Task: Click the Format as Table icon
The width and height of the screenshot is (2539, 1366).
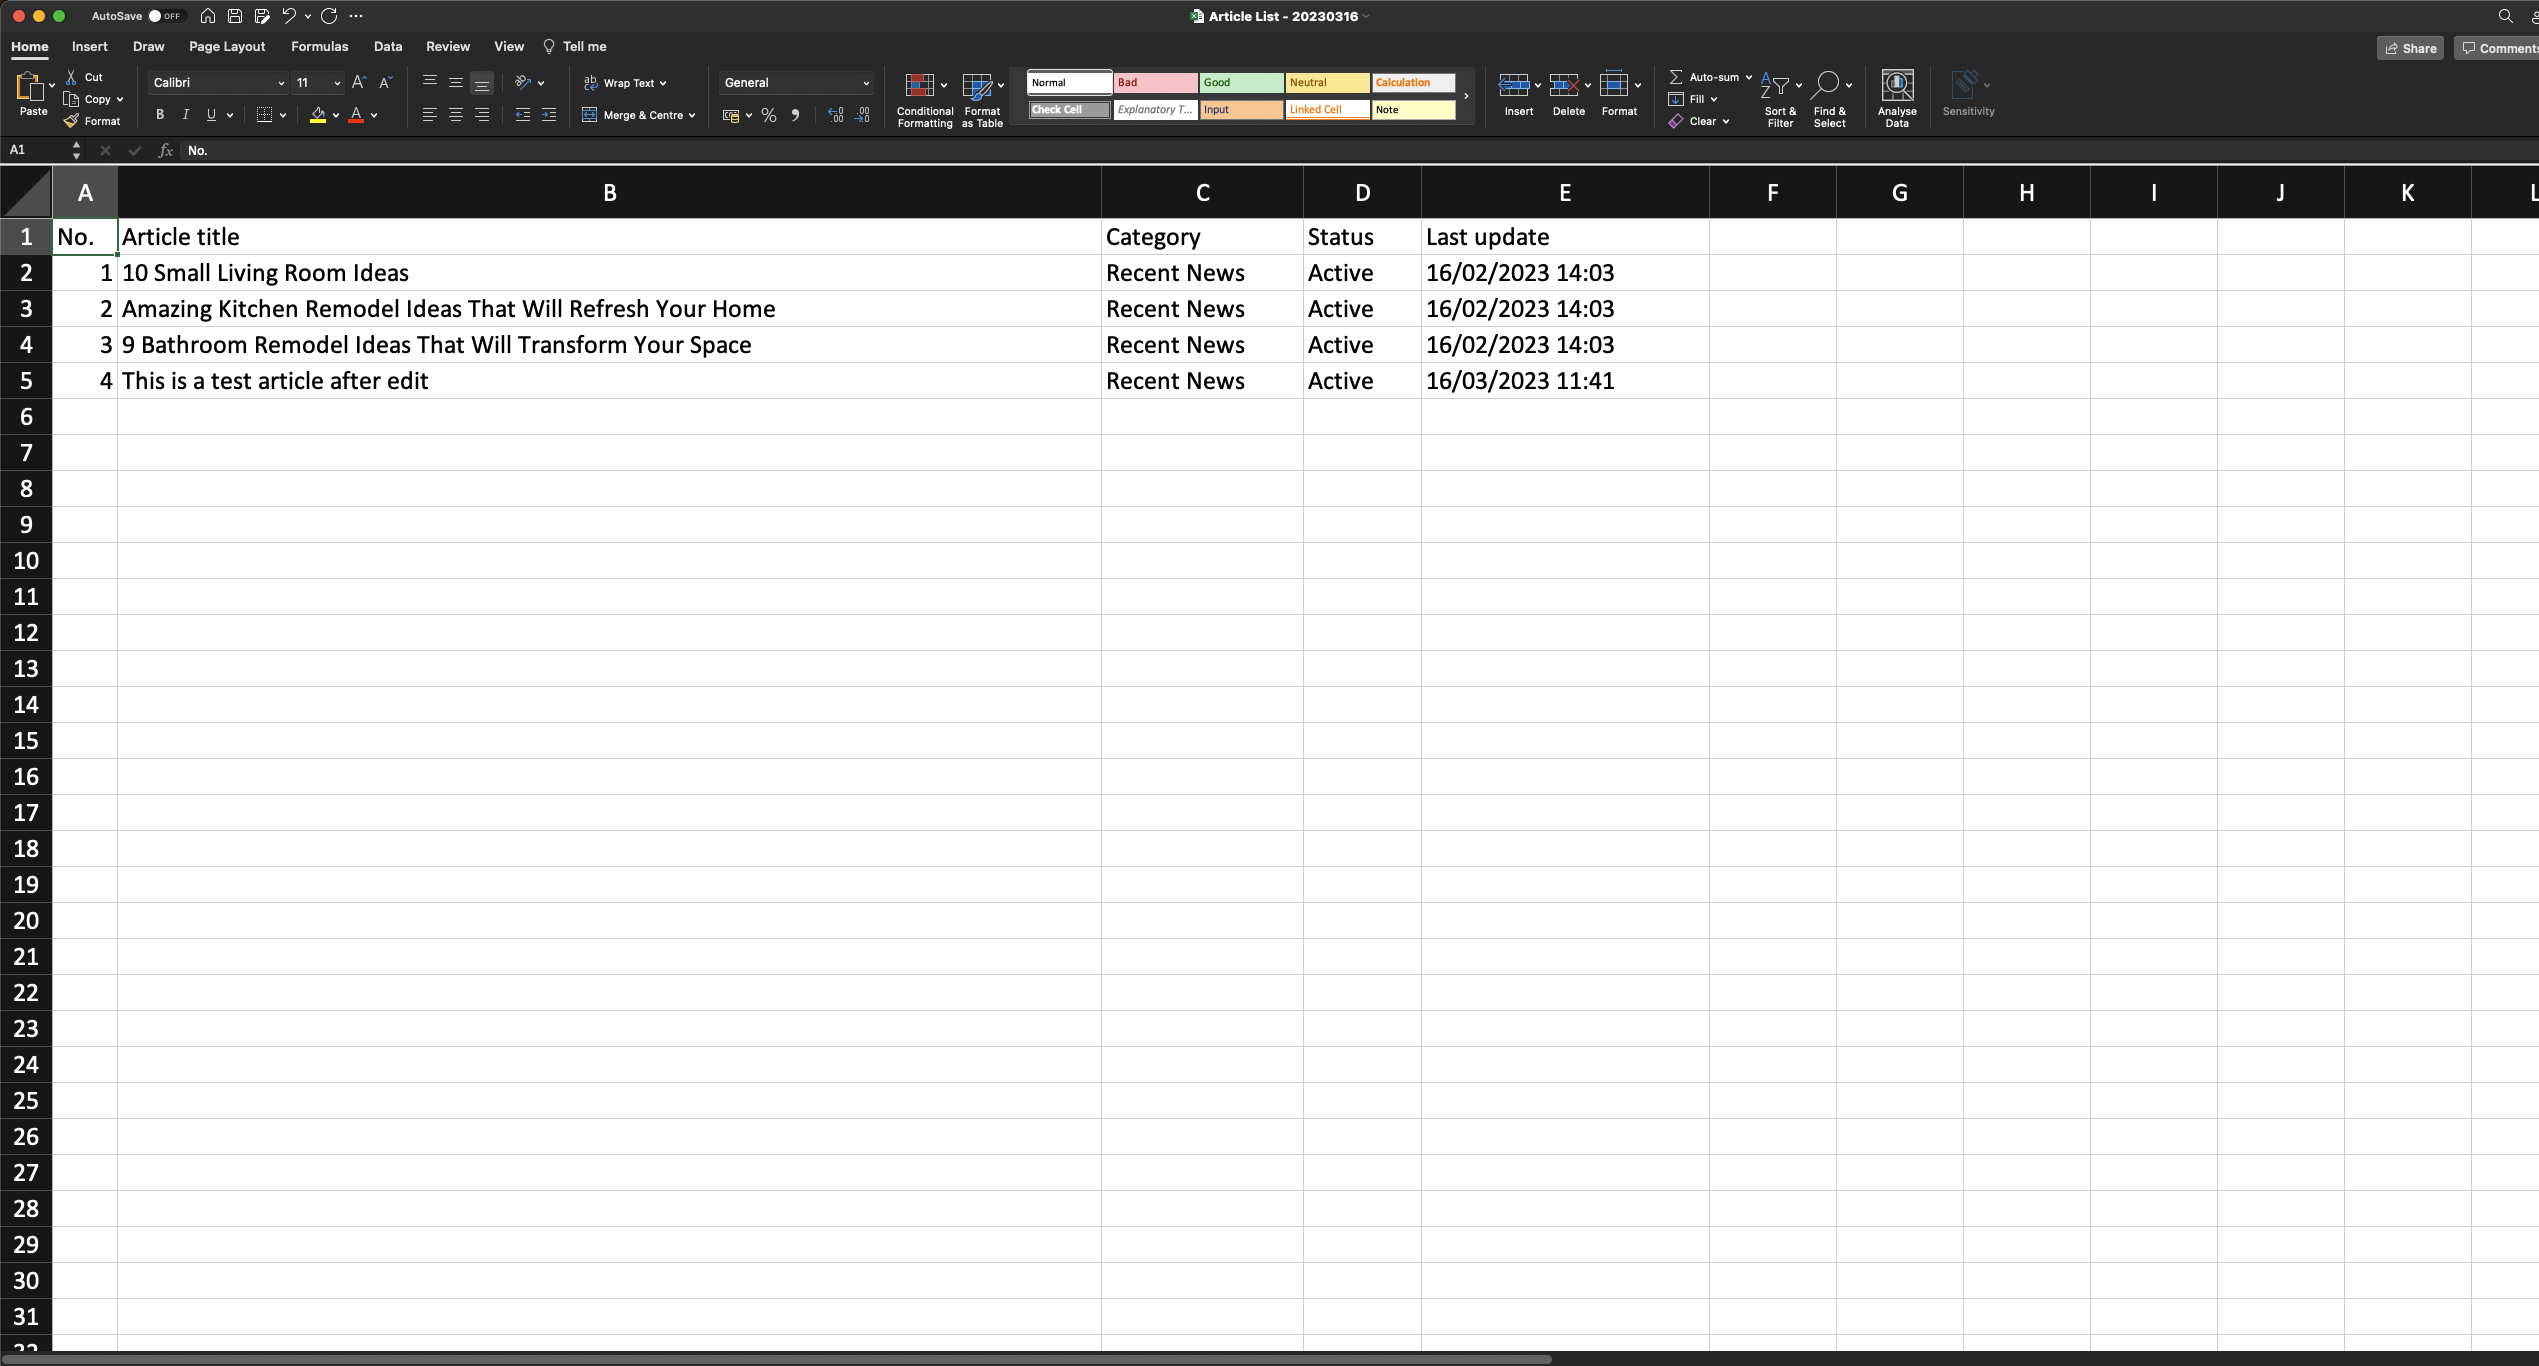Action: 977,86
